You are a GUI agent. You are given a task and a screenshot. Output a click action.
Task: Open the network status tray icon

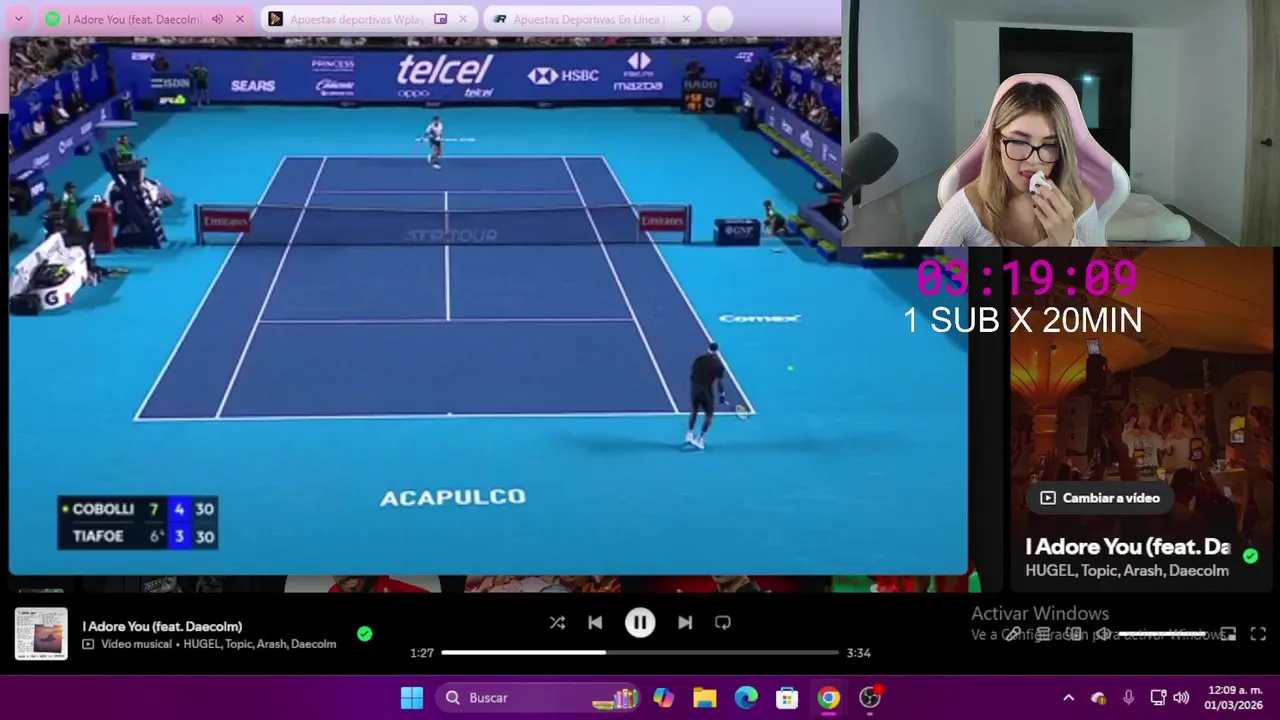click(1158, 698)
